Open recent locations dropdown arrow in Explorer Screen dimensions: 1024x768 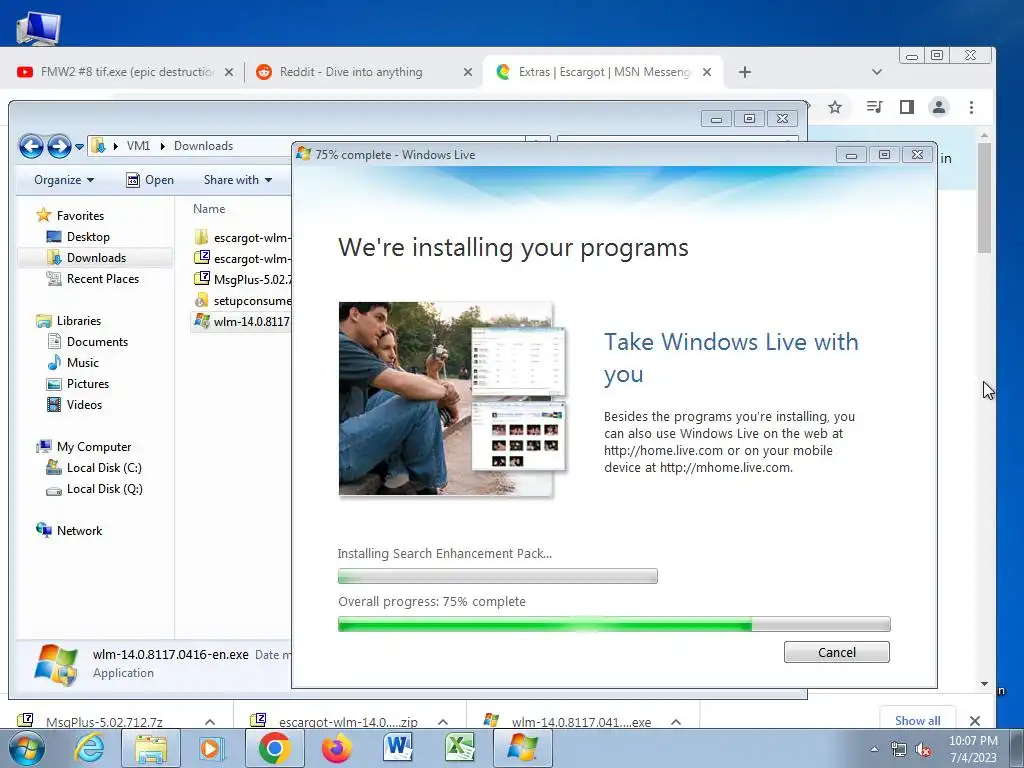79,146
